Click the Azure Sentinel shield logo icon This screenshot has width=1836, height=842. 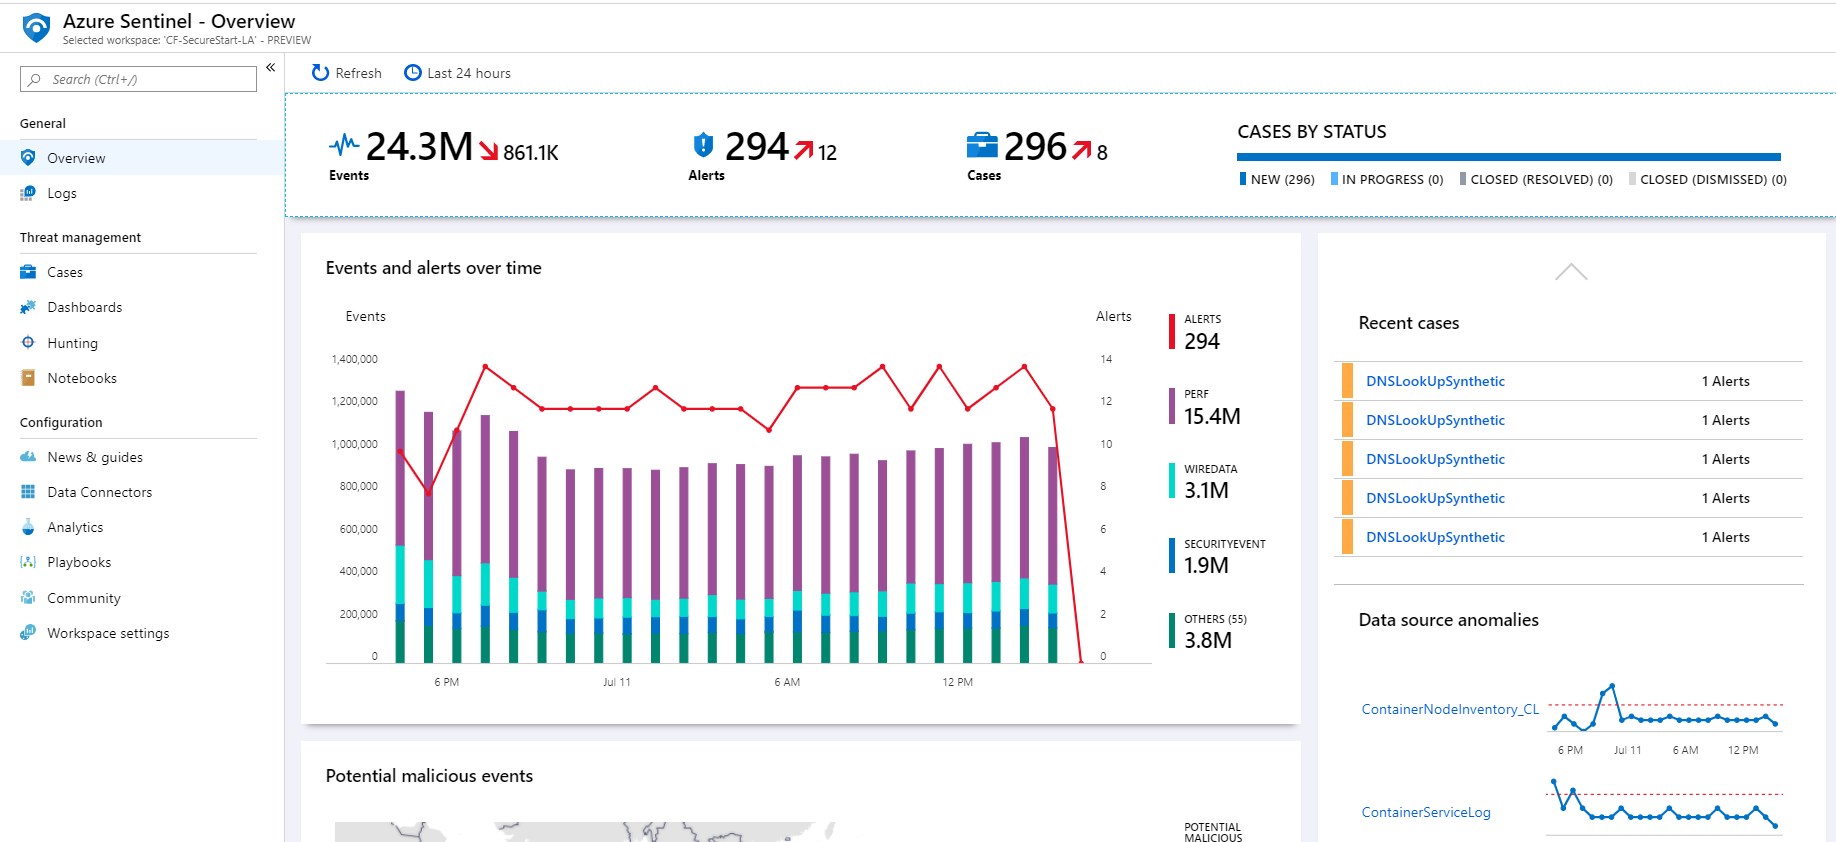pyautogui.click(x=36, y=27)
